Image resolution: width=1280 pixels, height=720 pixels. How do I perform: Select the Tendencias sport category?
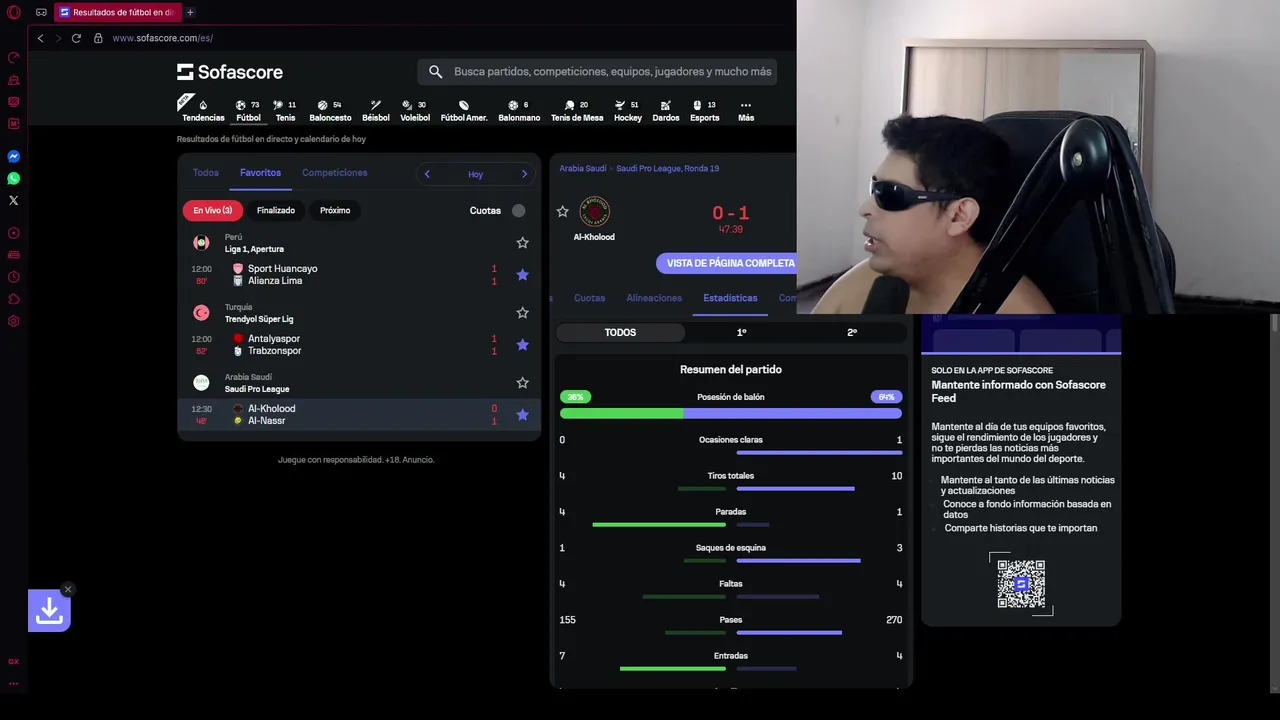point(203,111)
